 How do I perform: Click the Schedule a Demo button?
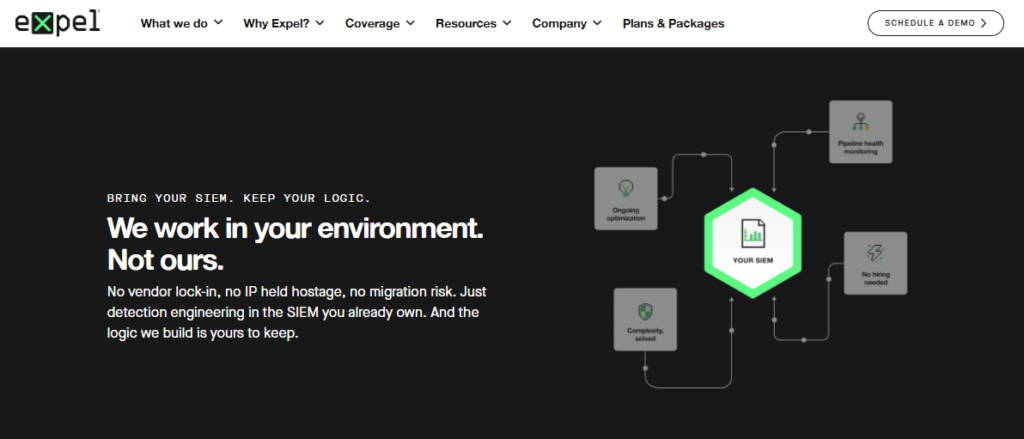click(935, 23)
